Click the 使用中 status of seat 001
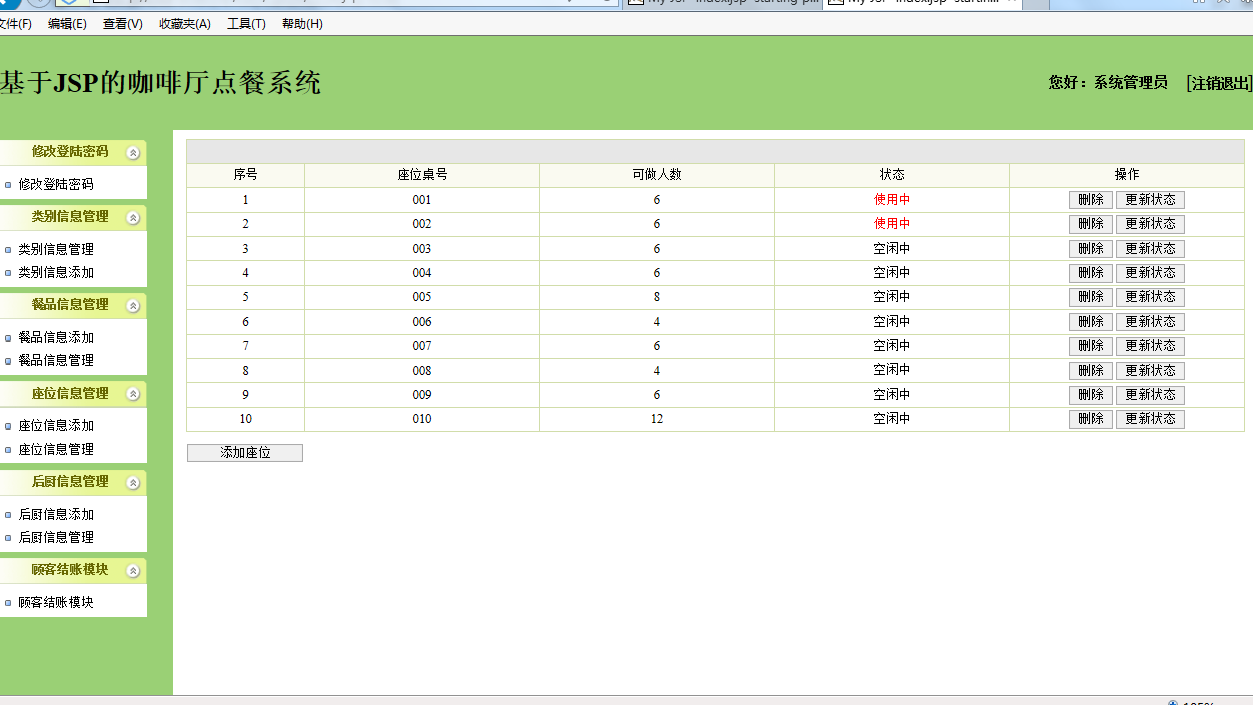Image resolution: width=1253 pixels, height=705 pixels. (892, 200)
